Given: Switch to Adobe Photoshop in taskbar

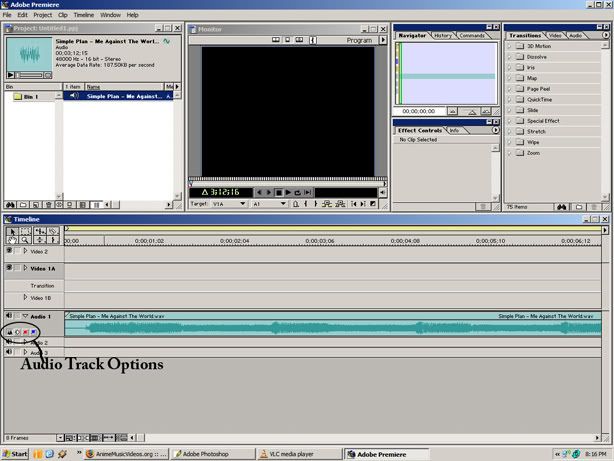Looking at the screenshot, I should (213, 454).
